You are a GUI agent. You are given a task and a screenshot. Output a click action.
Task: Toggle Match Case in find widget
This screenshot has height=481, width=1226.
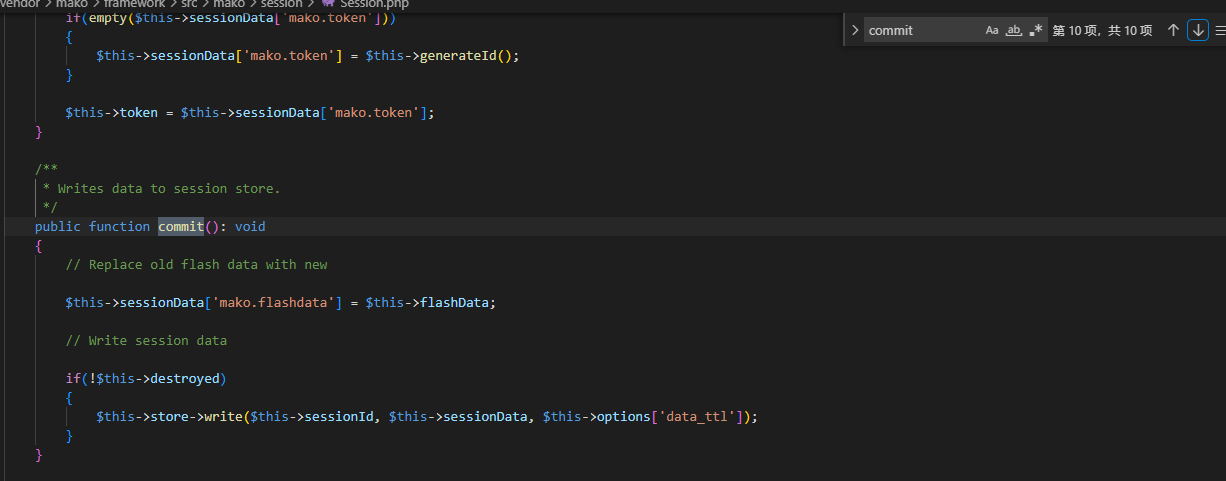(992, 30)
